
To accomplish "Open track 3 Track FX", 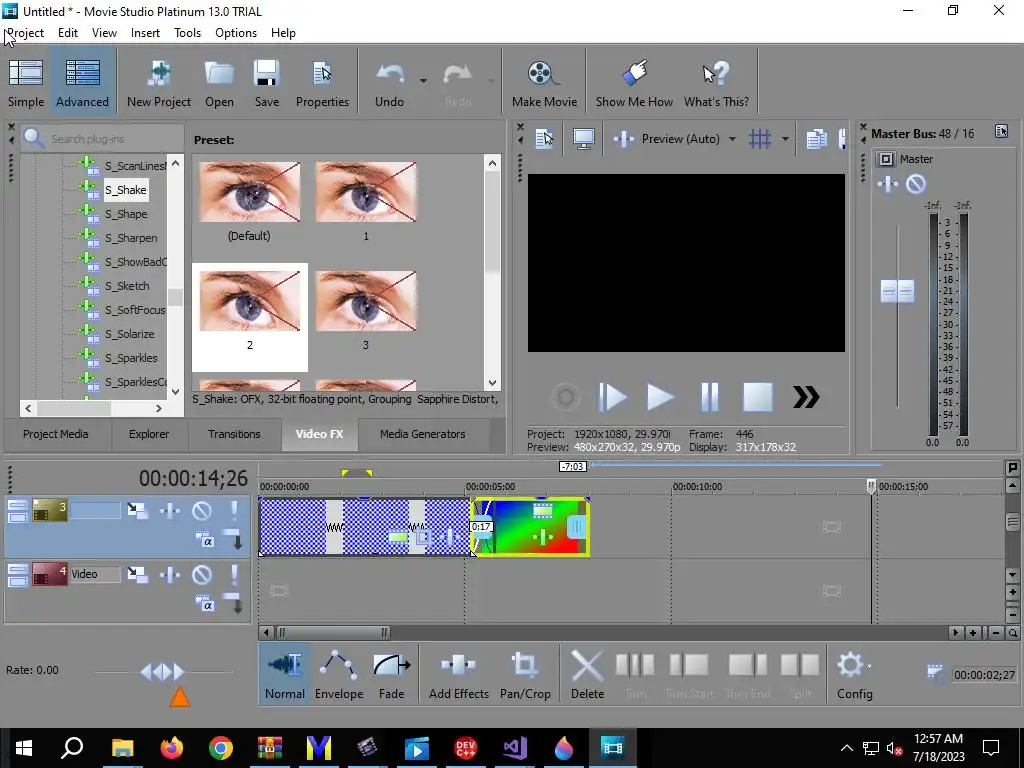I will [x=170, y=511].
